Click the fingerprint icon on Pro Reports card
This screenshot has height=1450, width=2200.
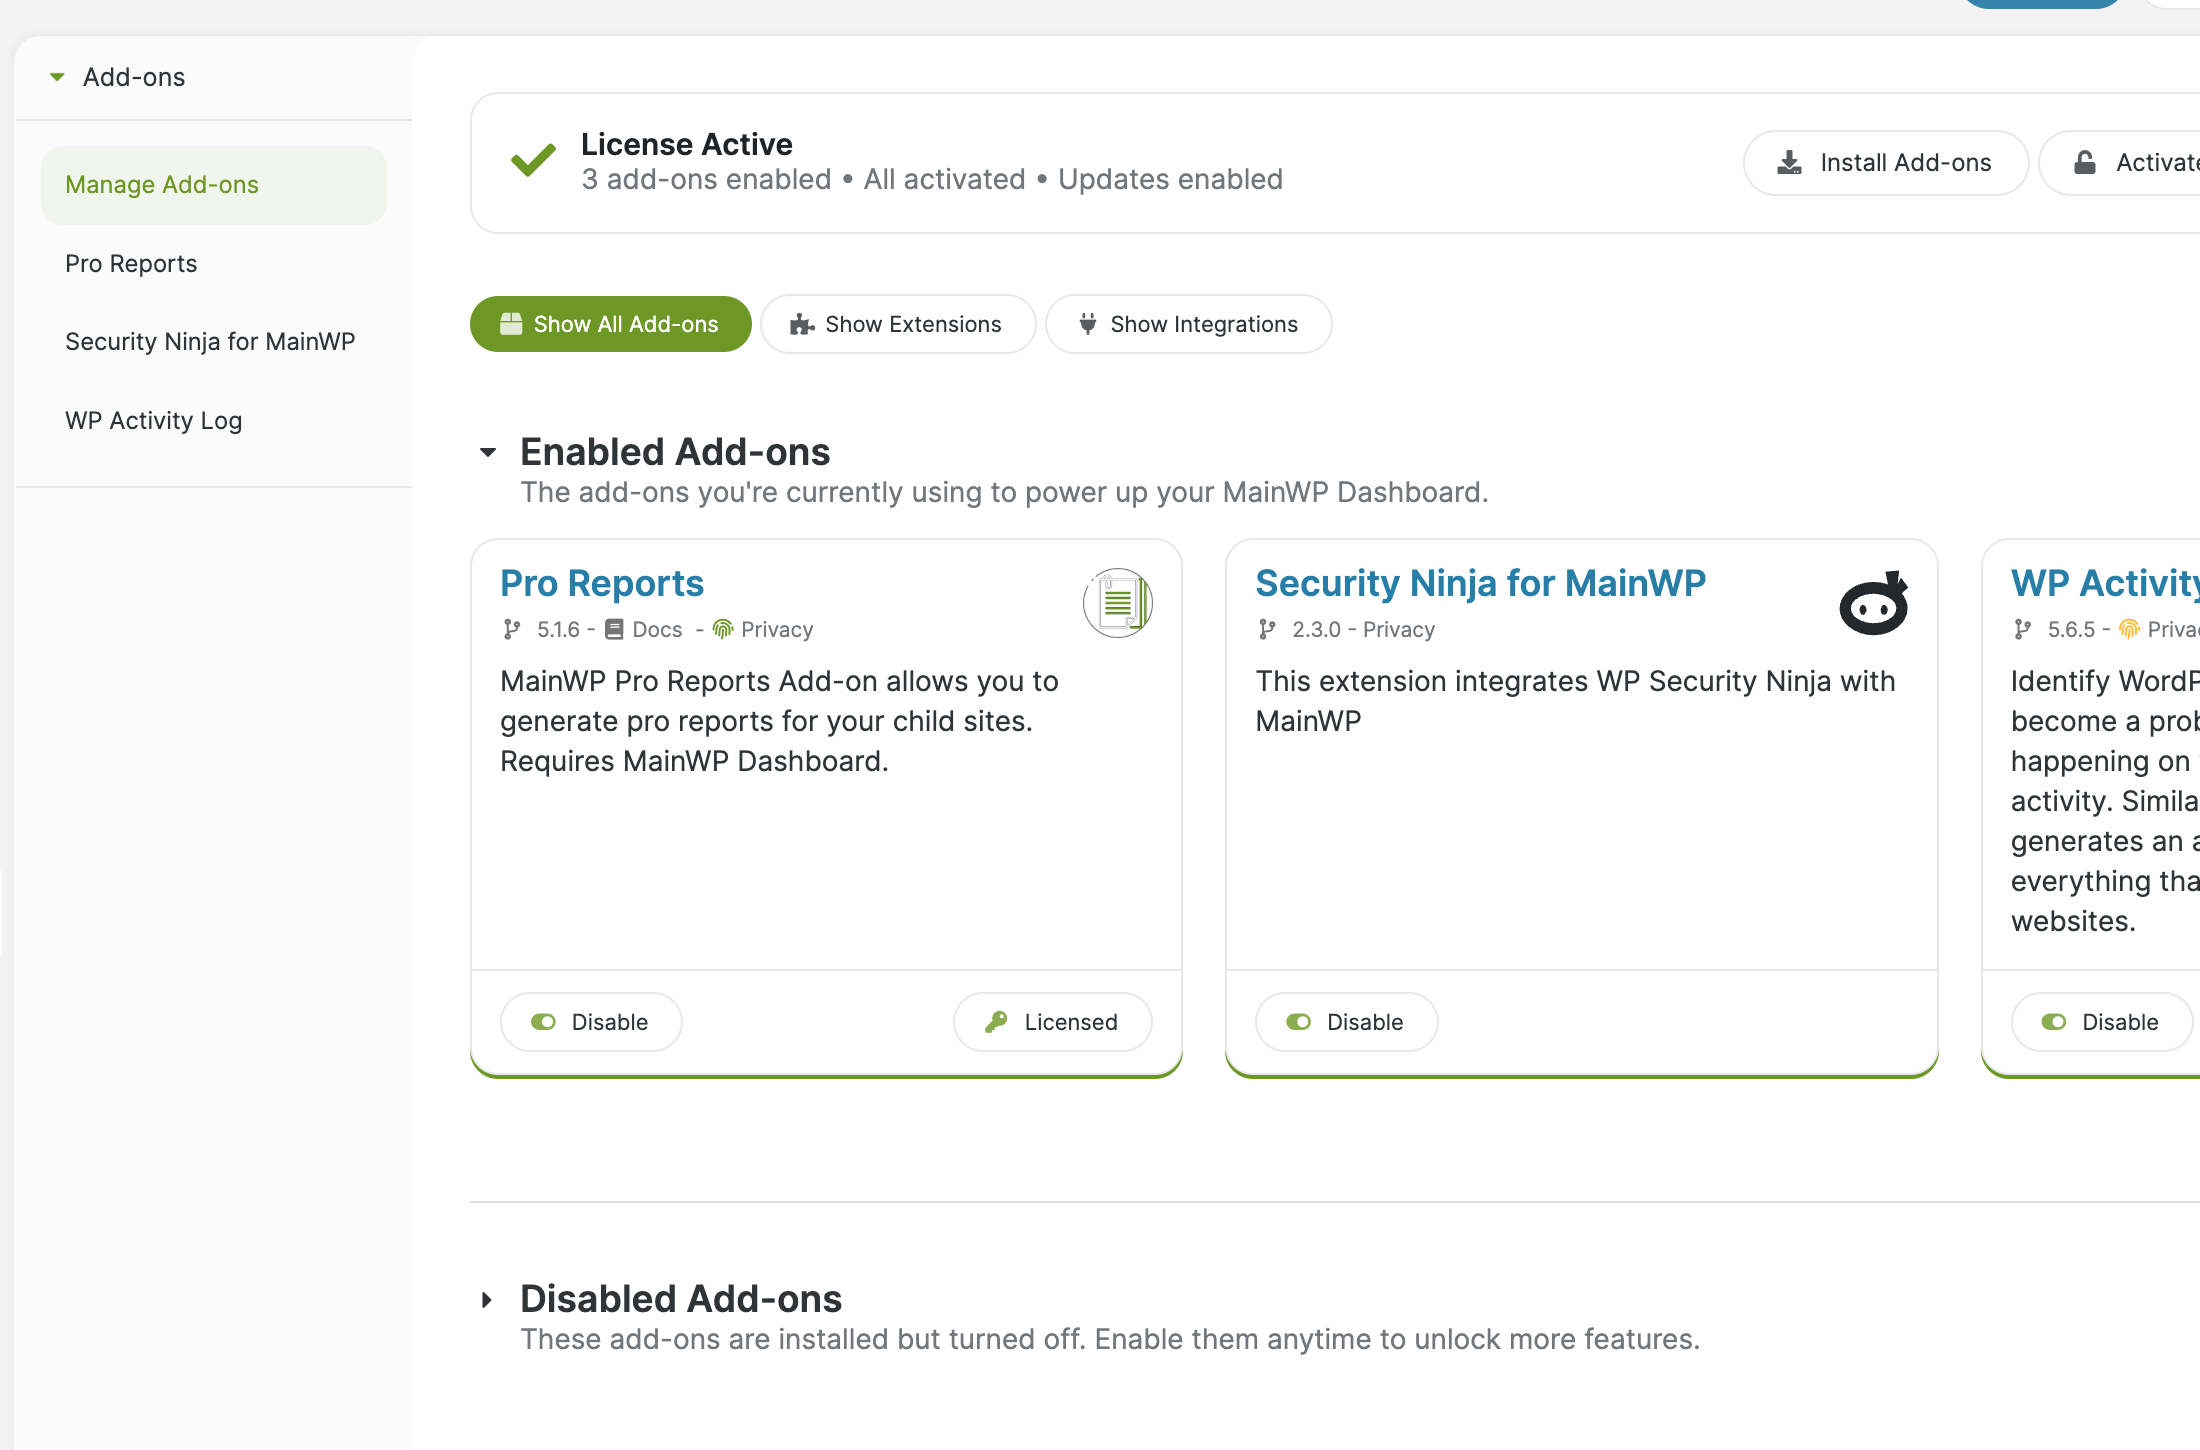[723, 629]
